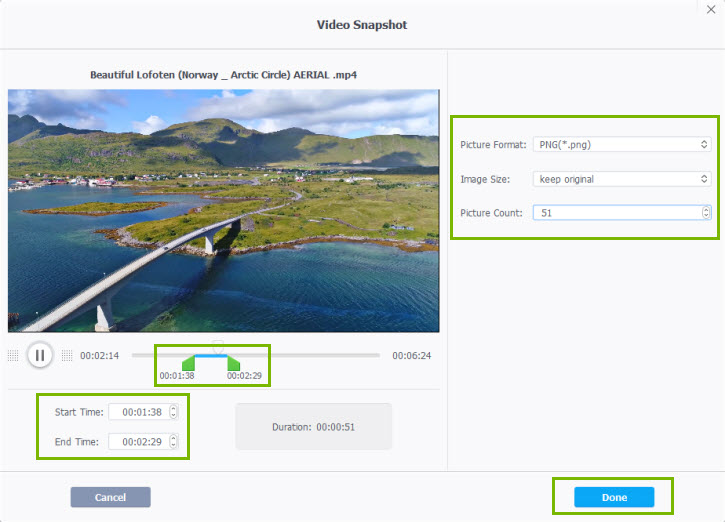Click the Start Time stepper arrows
The image size is (725, 522).
[173, 411]
